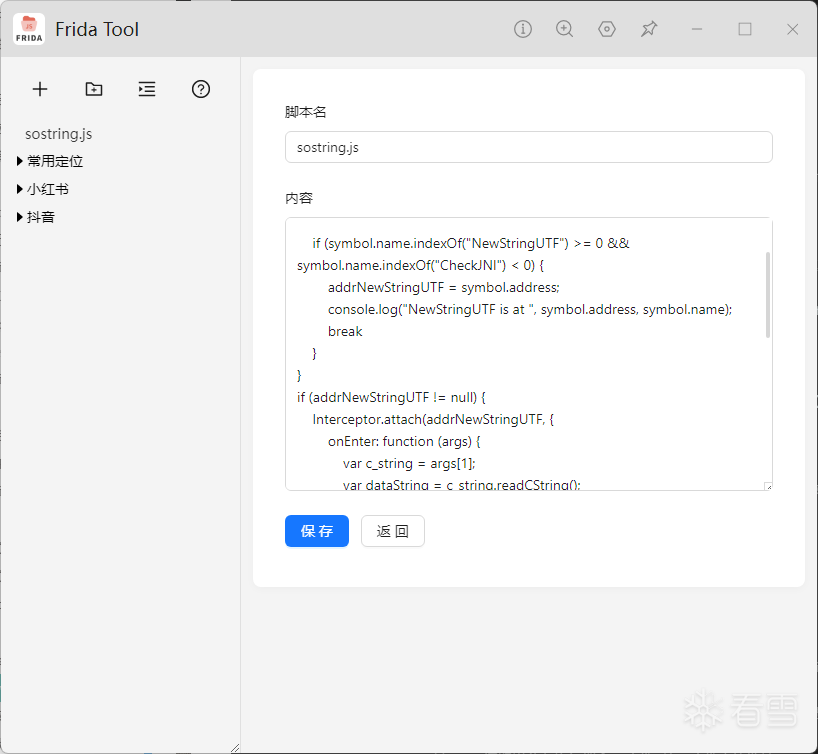Create new folder with folder-plus icon

pyautogui.click(x=94, y=89)
